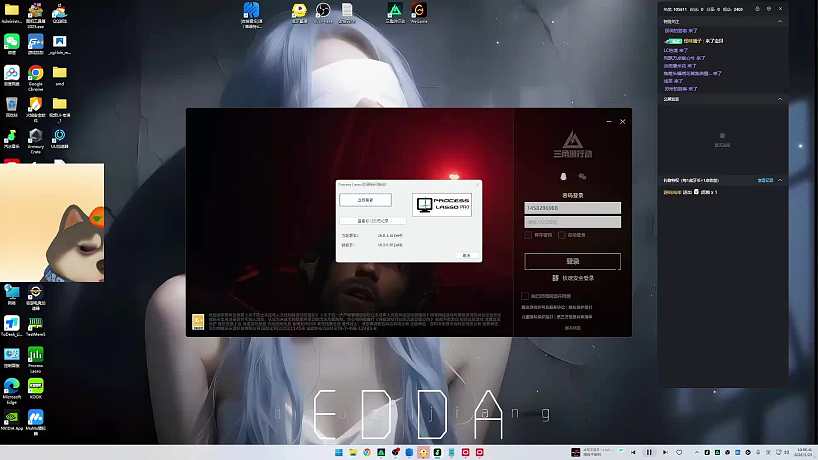The image size is (818, 460).
Task: Open the TestMem5 desktop shortcut
Action: pos(35,325)
